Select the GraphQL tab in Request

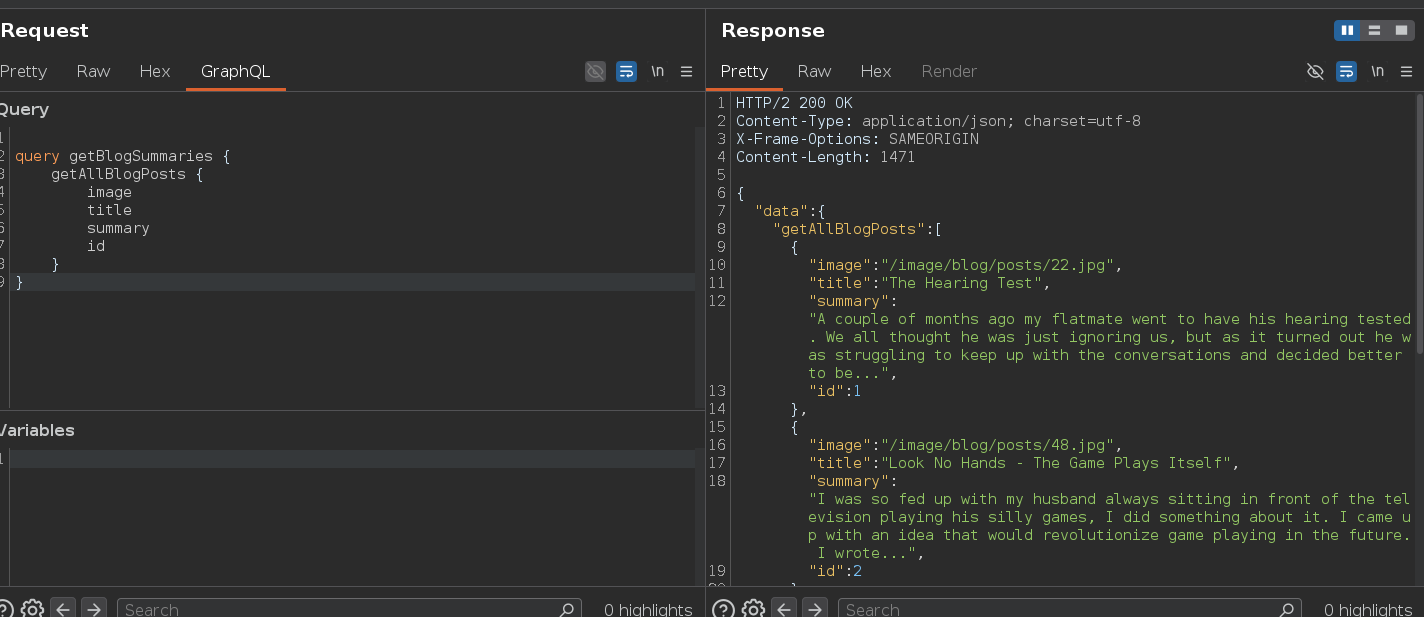236,71
